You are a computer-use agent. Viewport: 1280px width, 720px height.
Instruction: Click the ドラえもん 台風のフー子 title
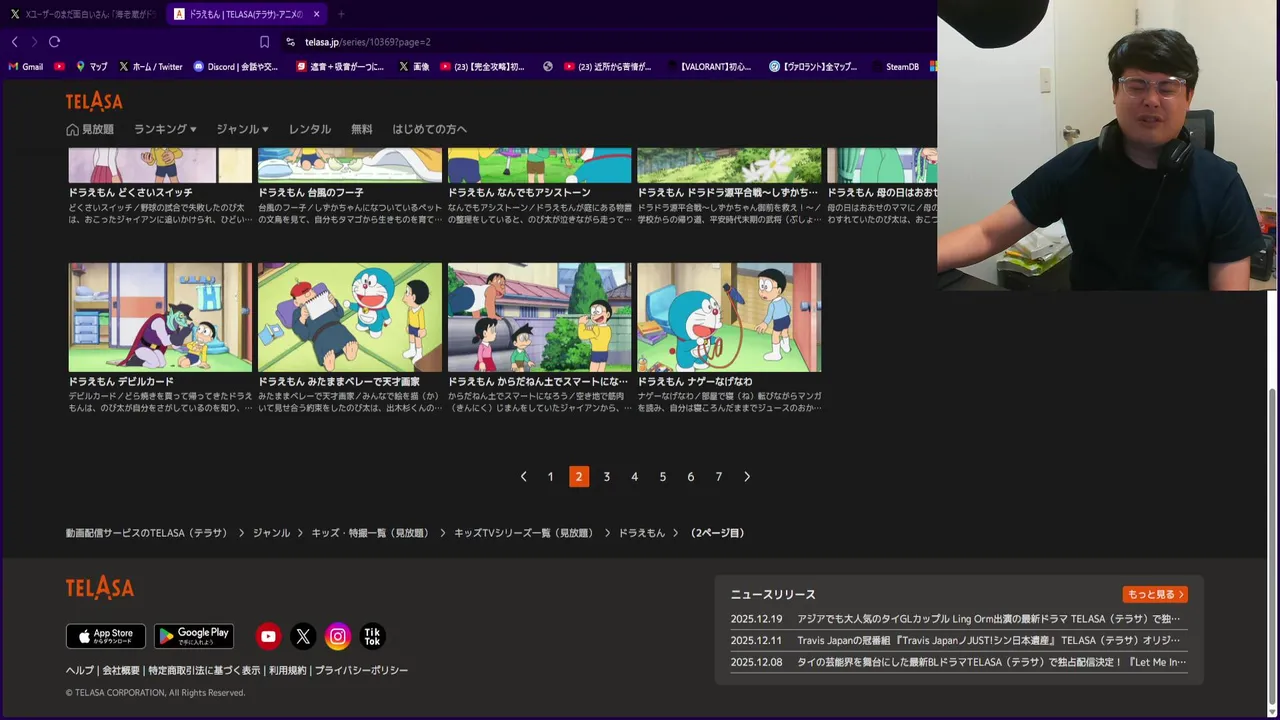(x=311, y=192)
